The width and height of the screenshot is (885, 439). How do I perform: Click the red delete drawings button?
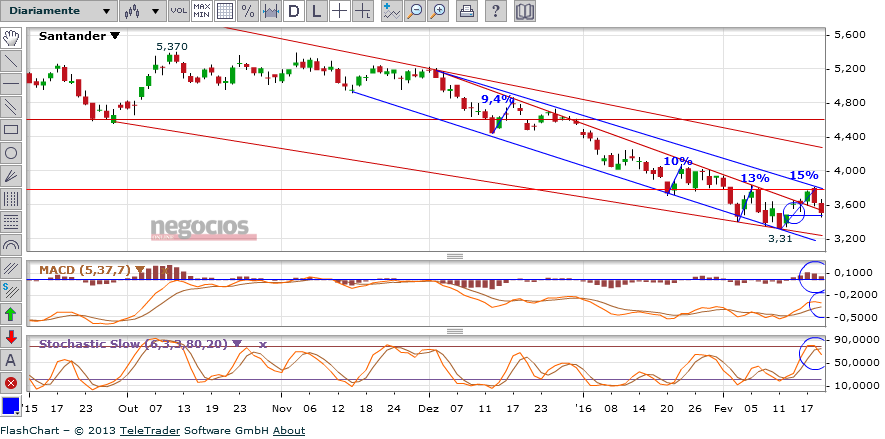(11, 383)
